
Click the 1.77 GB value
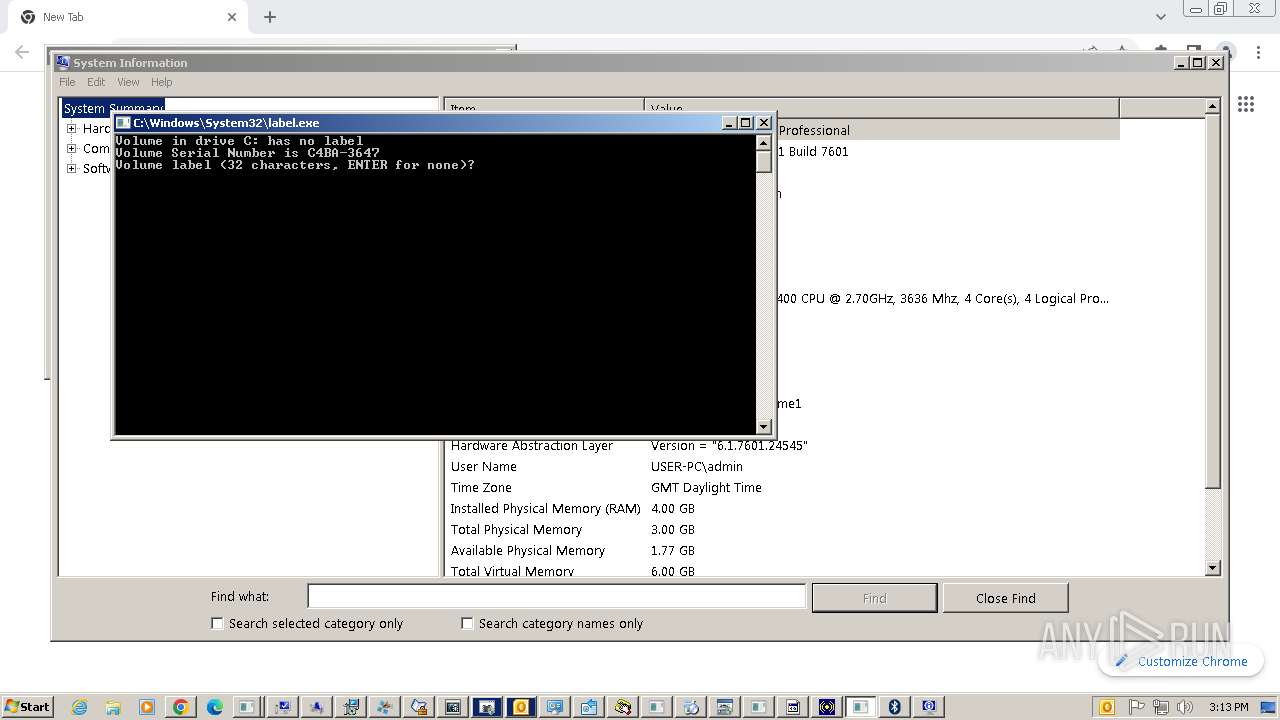[x=673, y=550]
